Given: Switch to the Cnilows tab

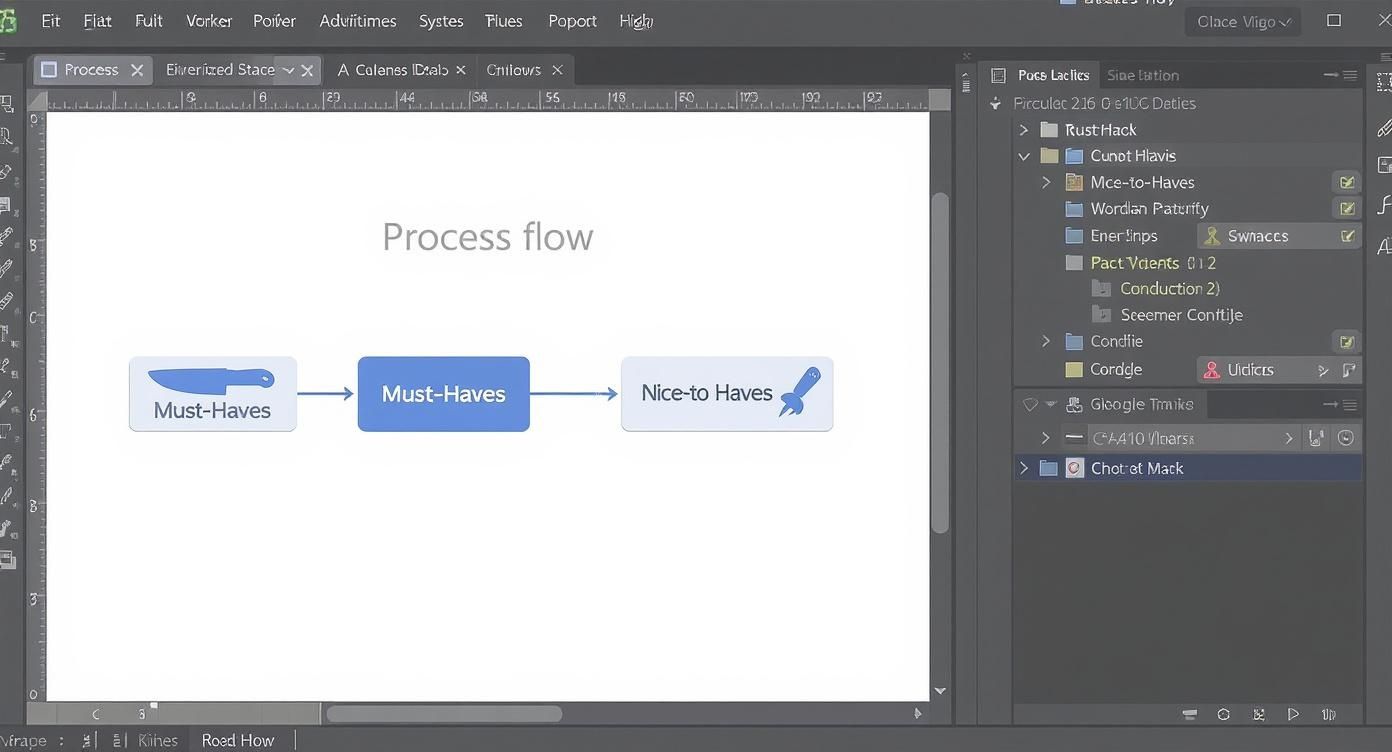Looking at the screenshot, I should (513, 70).
